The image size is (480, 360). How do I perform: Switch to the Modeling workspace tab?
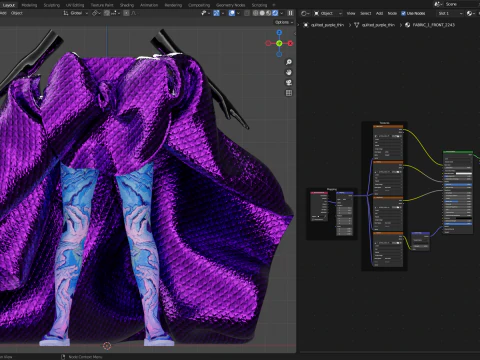29,5
